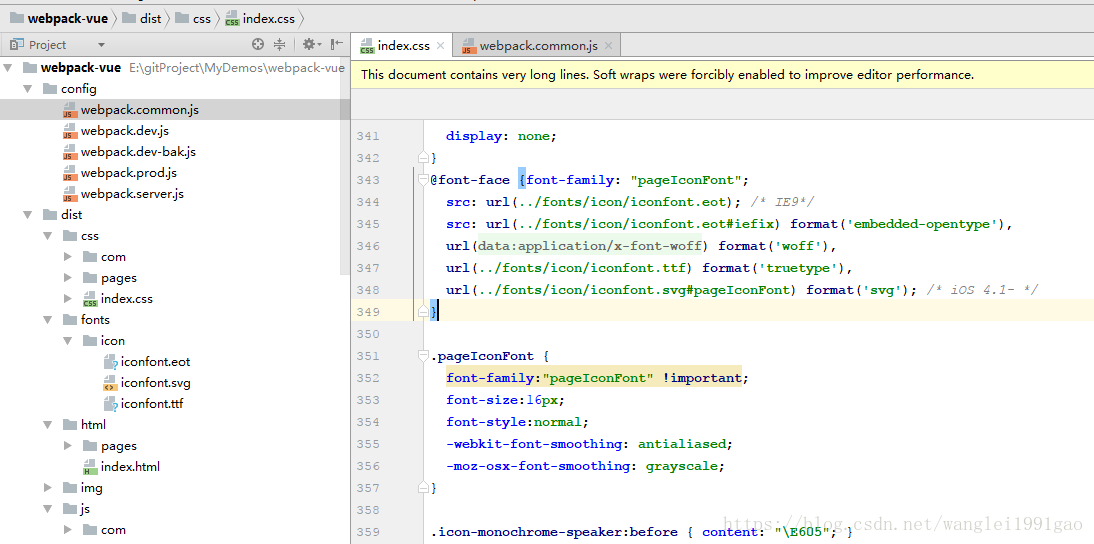Click the HTML file icon beside index.html

(x=89, y=467)
